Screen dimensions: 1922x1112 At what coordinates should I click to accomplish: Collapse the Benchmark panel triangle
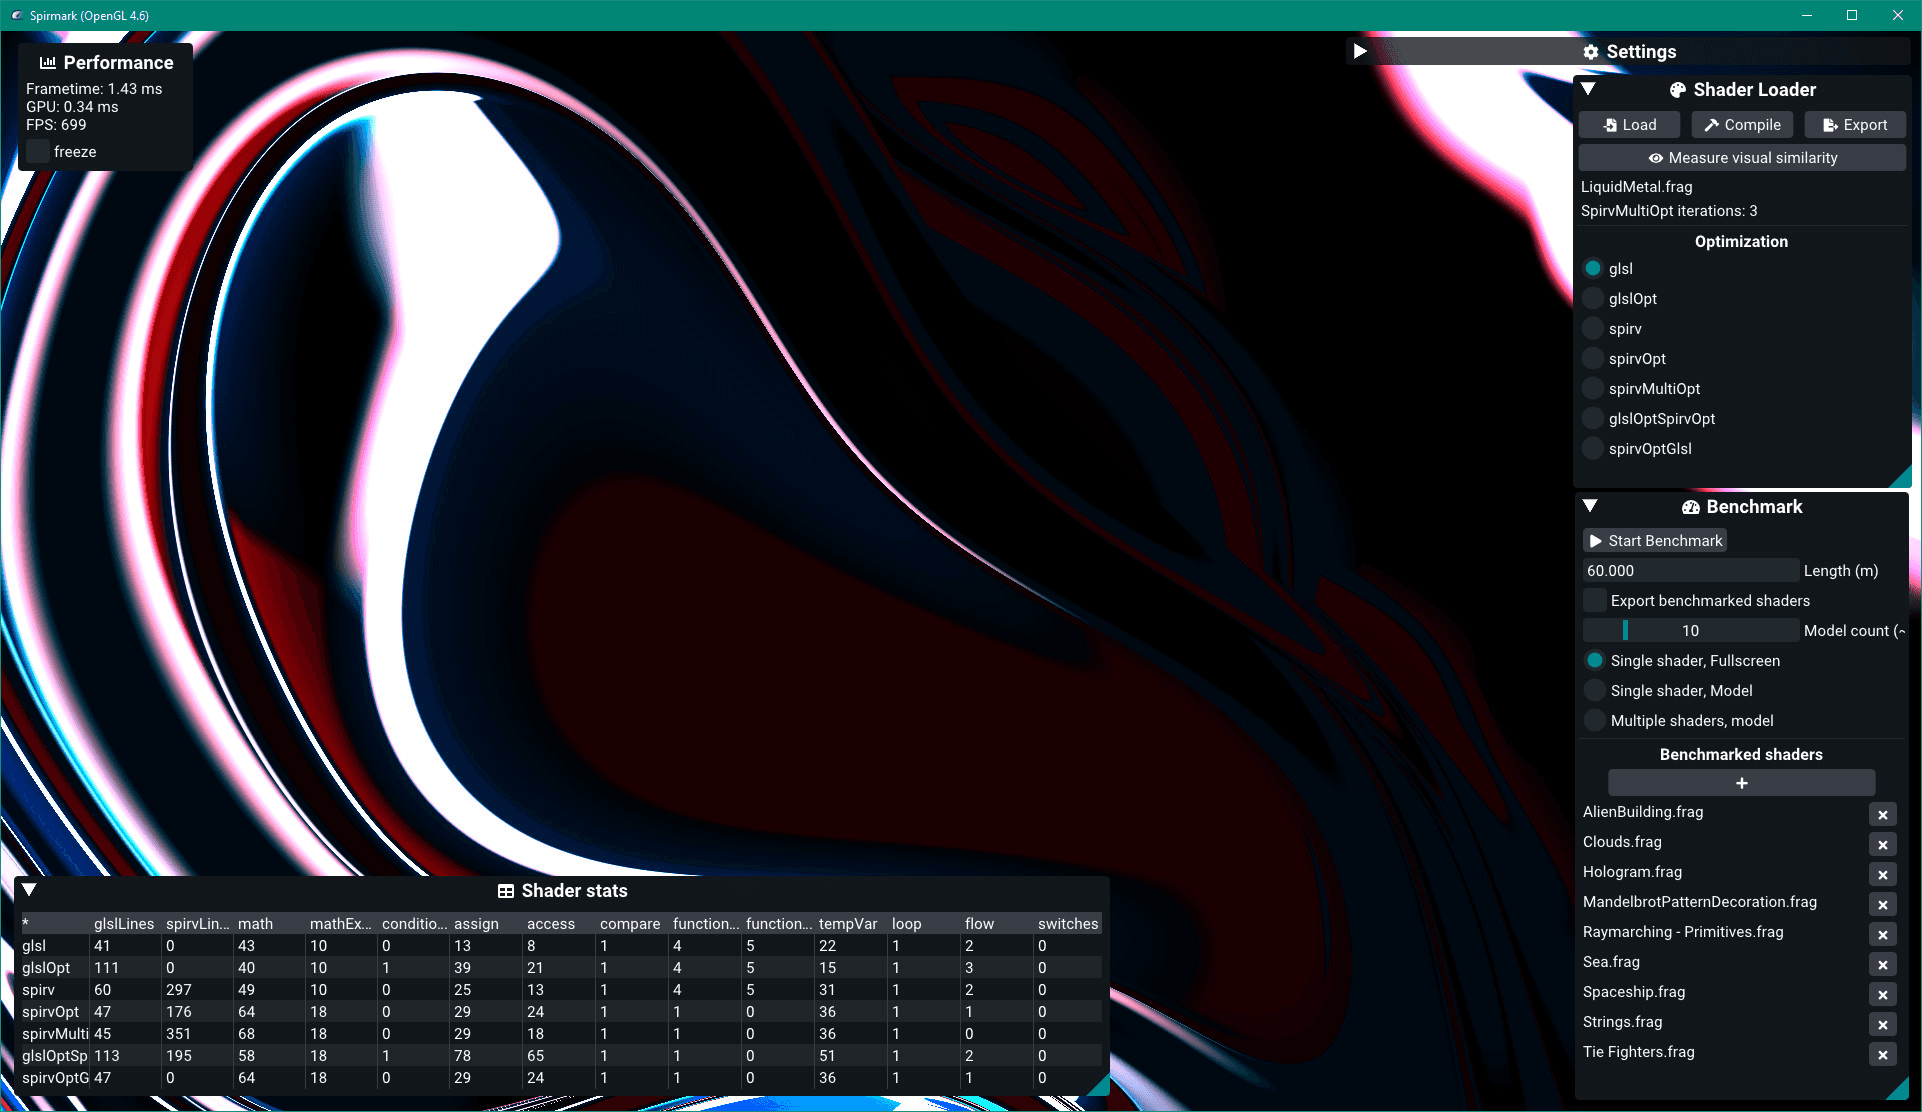tap(1590, 506)
